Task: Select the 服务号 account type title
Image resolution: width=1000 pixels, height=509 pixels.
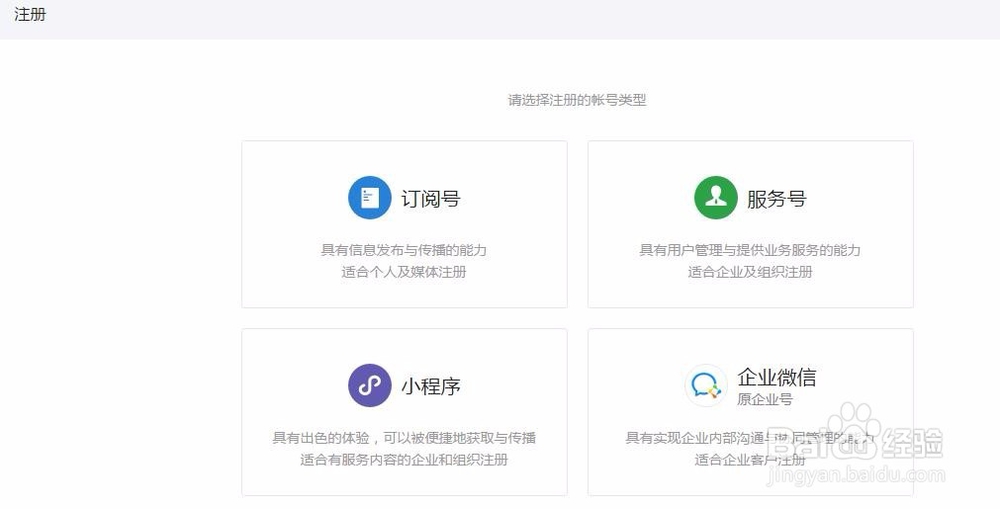Action: pyautogui.click(x=777, y=198)
